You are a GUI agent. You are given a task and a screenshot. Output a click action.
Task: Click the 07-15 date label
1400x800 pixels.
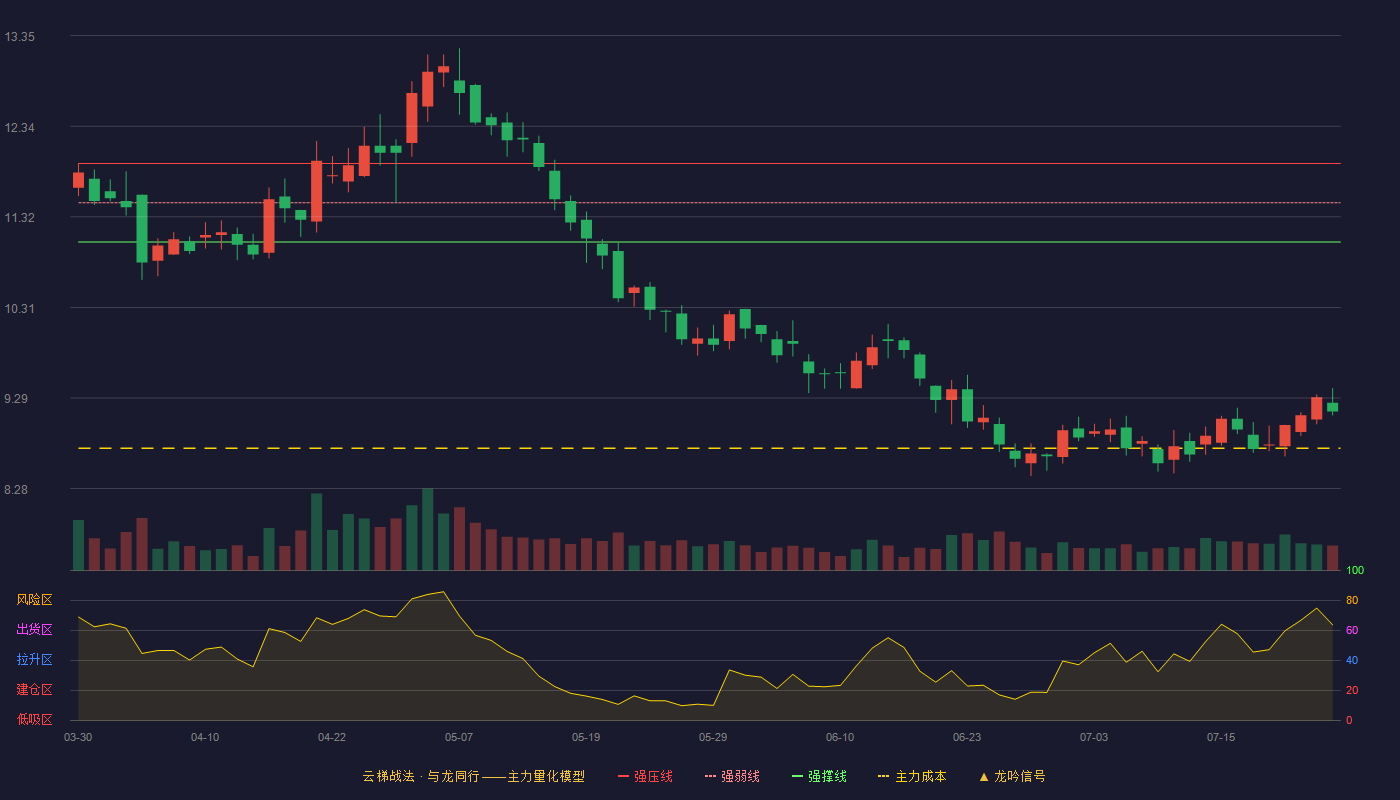pyautogui.click(x=1221, y=737)
